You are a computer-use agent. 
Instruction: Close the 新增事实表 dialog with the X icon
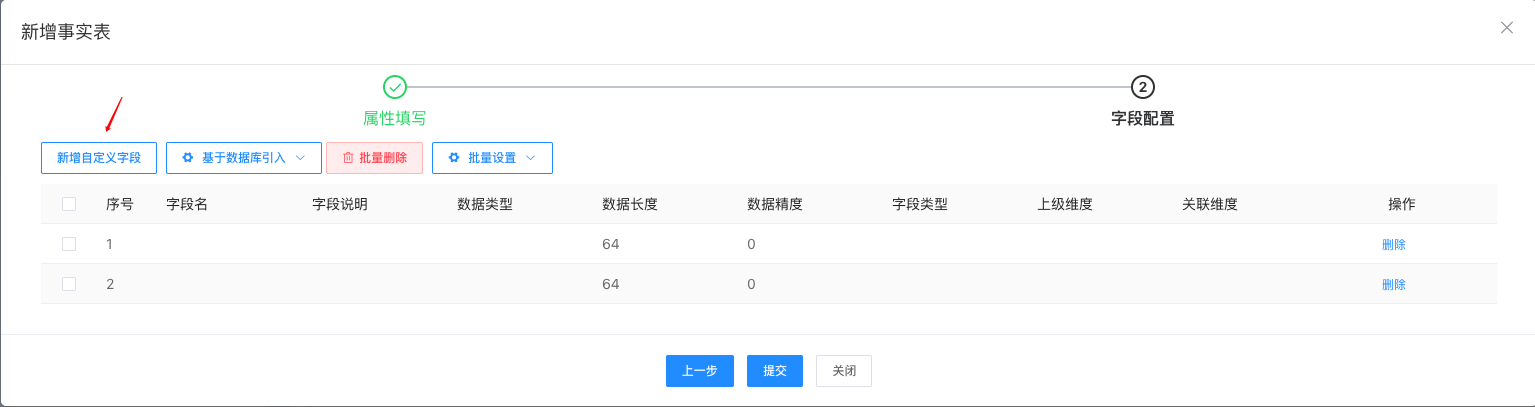coord(1507,28)
